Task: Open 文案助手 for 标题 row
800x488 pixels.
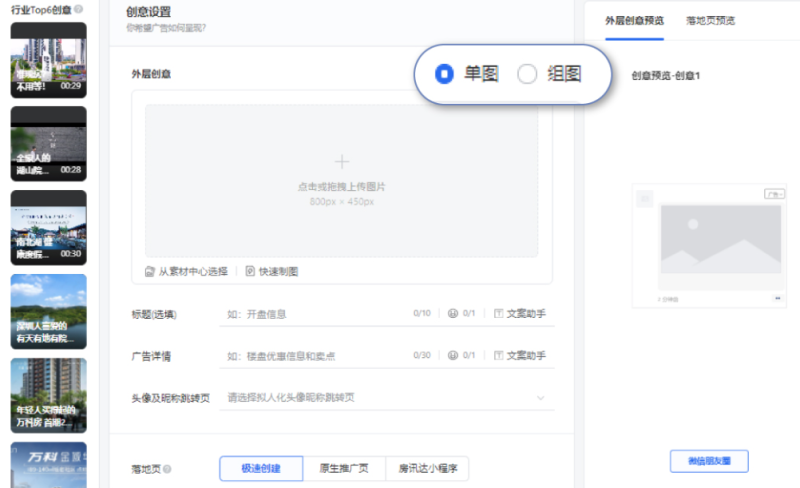Action: (520, 313)
